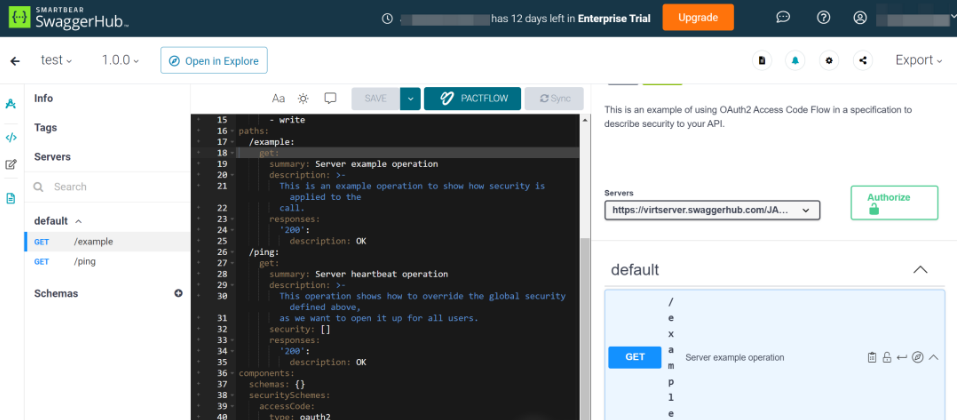The width and height of the screenshot is (957, 420).
Task: Click the navigation Search field
Action: [x=107, y=187]
